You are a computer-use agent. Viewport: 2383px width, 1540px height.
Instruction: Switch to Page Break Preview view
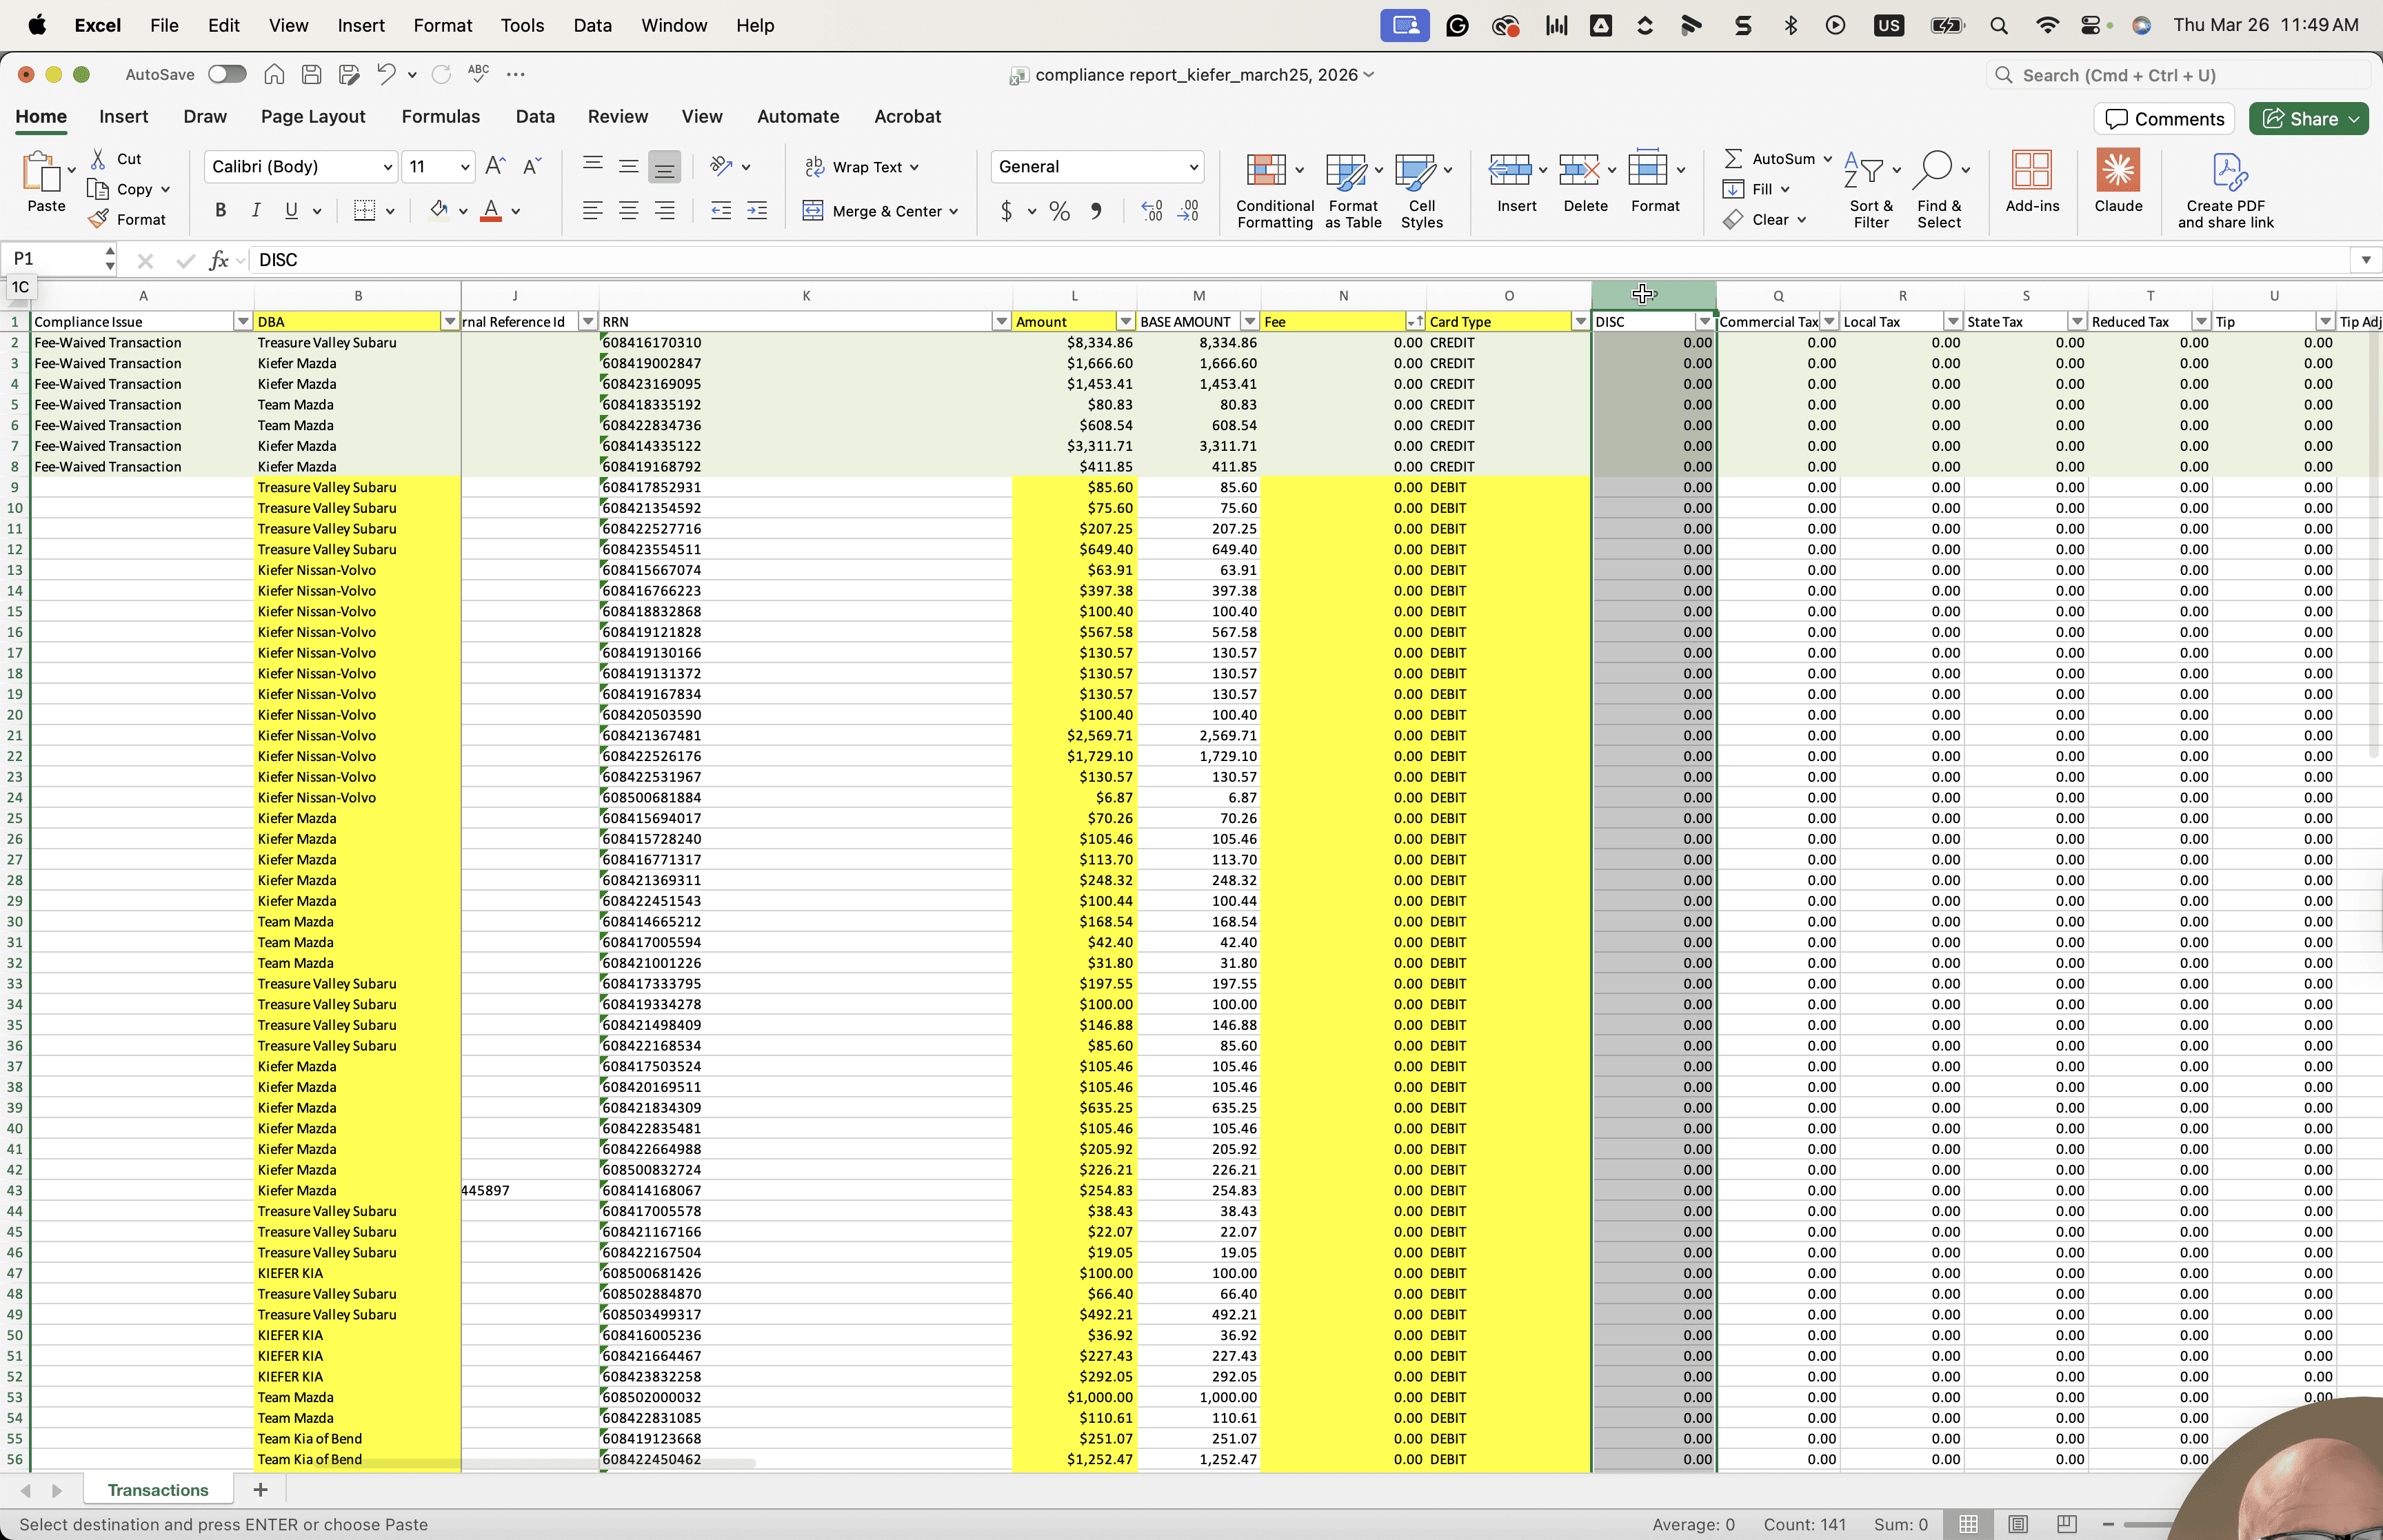click(2067, 1524)
